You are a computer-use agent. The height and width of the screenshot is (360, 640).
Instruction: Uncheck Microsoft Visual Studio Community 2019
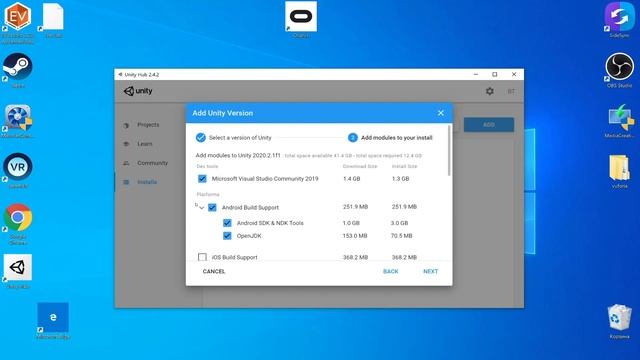pyautogui.click(x=202, y=179)
